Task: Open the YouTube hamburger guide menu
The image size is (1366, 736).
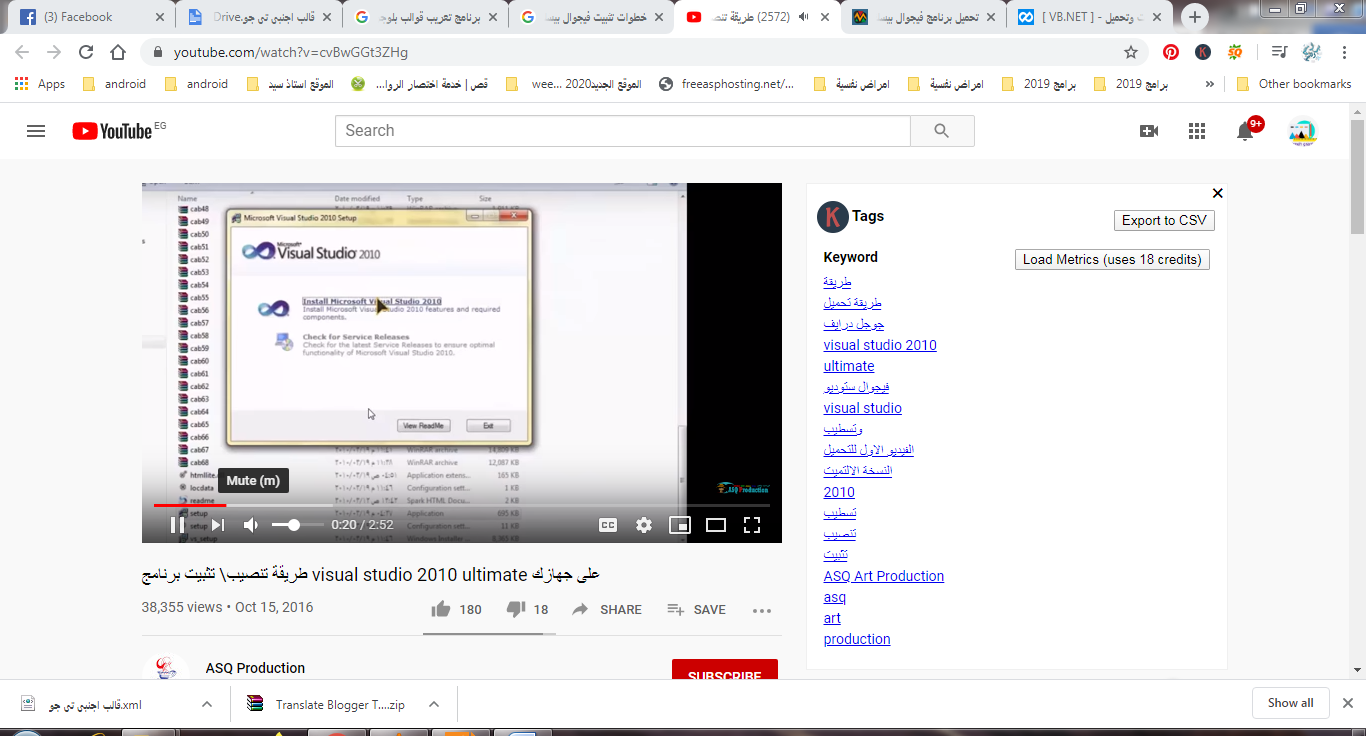Action: (36, 131)
